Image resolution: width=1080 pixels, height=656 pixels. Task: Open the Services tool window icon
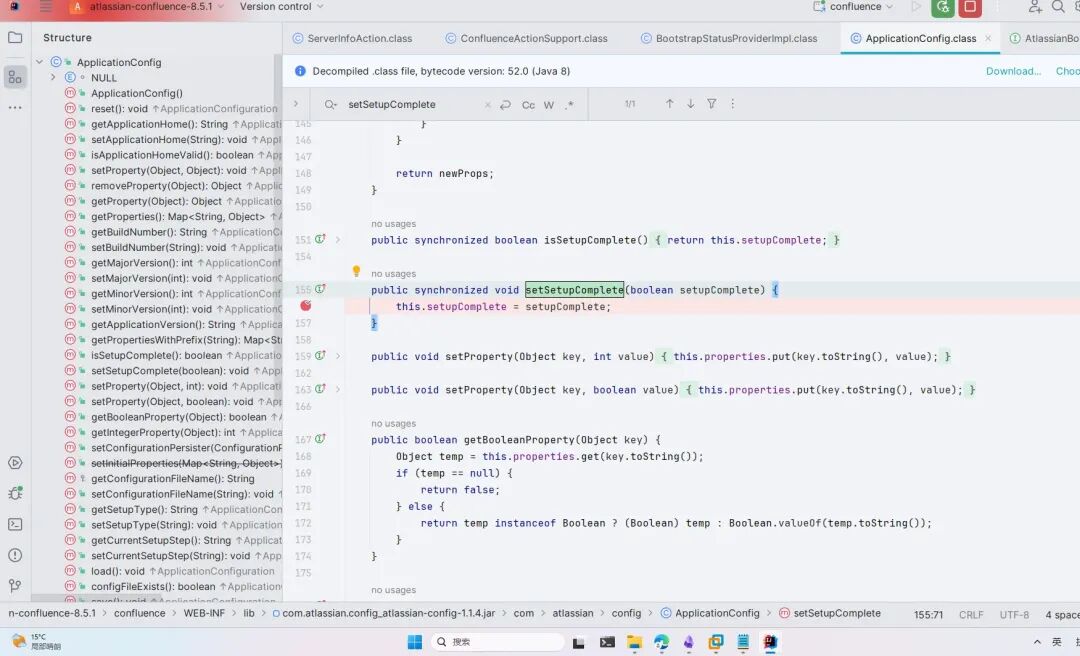[15, 463]
